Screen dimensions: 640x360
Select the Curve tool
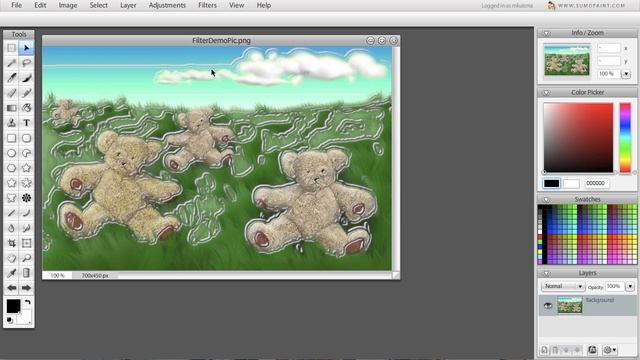click(27, 213)
